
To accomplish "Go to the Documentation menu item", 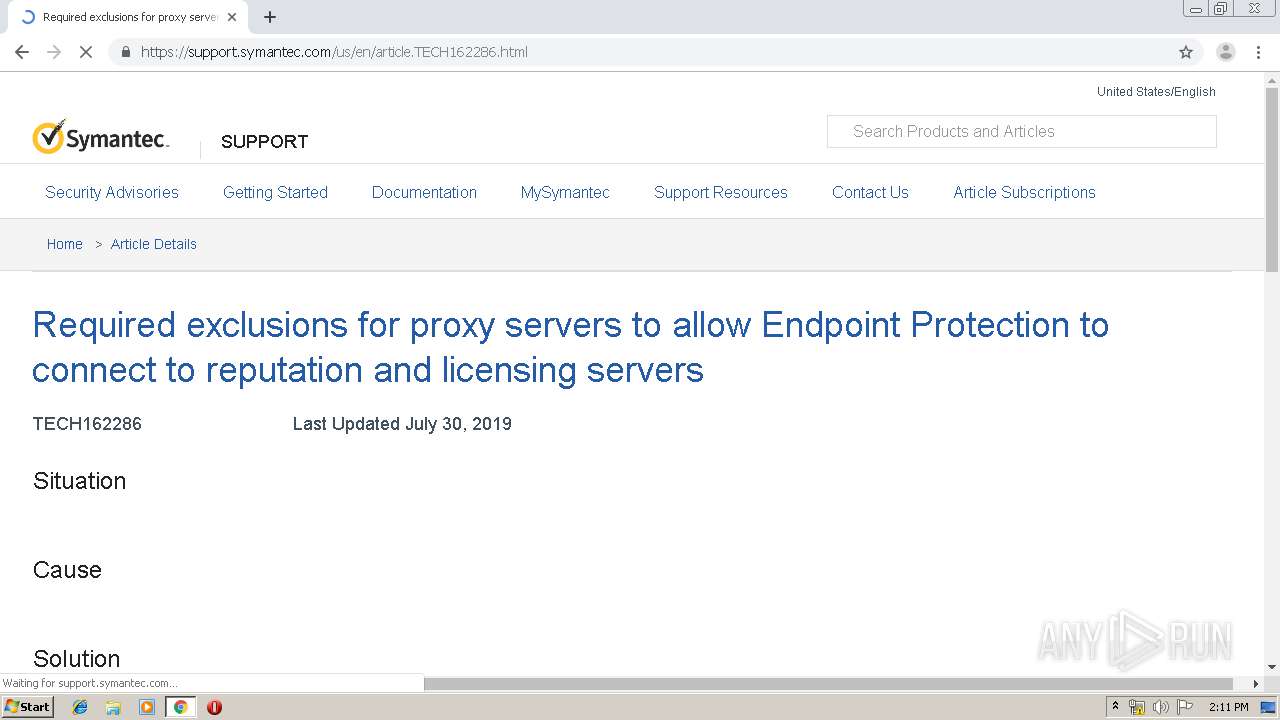I will (x=424, y=192).
